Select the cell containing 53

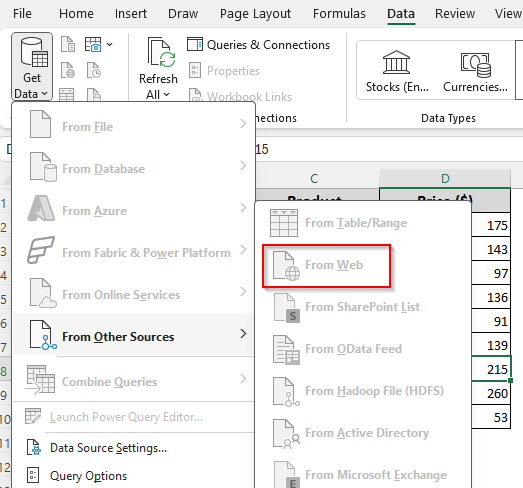(x=491, y=417)
